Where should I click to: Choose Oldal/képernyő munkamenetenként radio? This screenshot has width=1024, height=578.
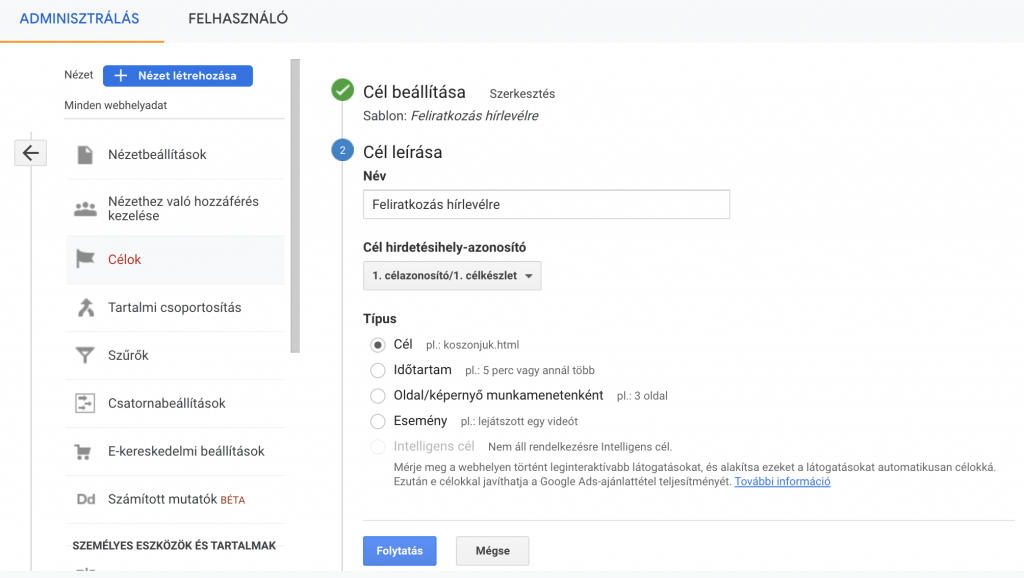377,396
